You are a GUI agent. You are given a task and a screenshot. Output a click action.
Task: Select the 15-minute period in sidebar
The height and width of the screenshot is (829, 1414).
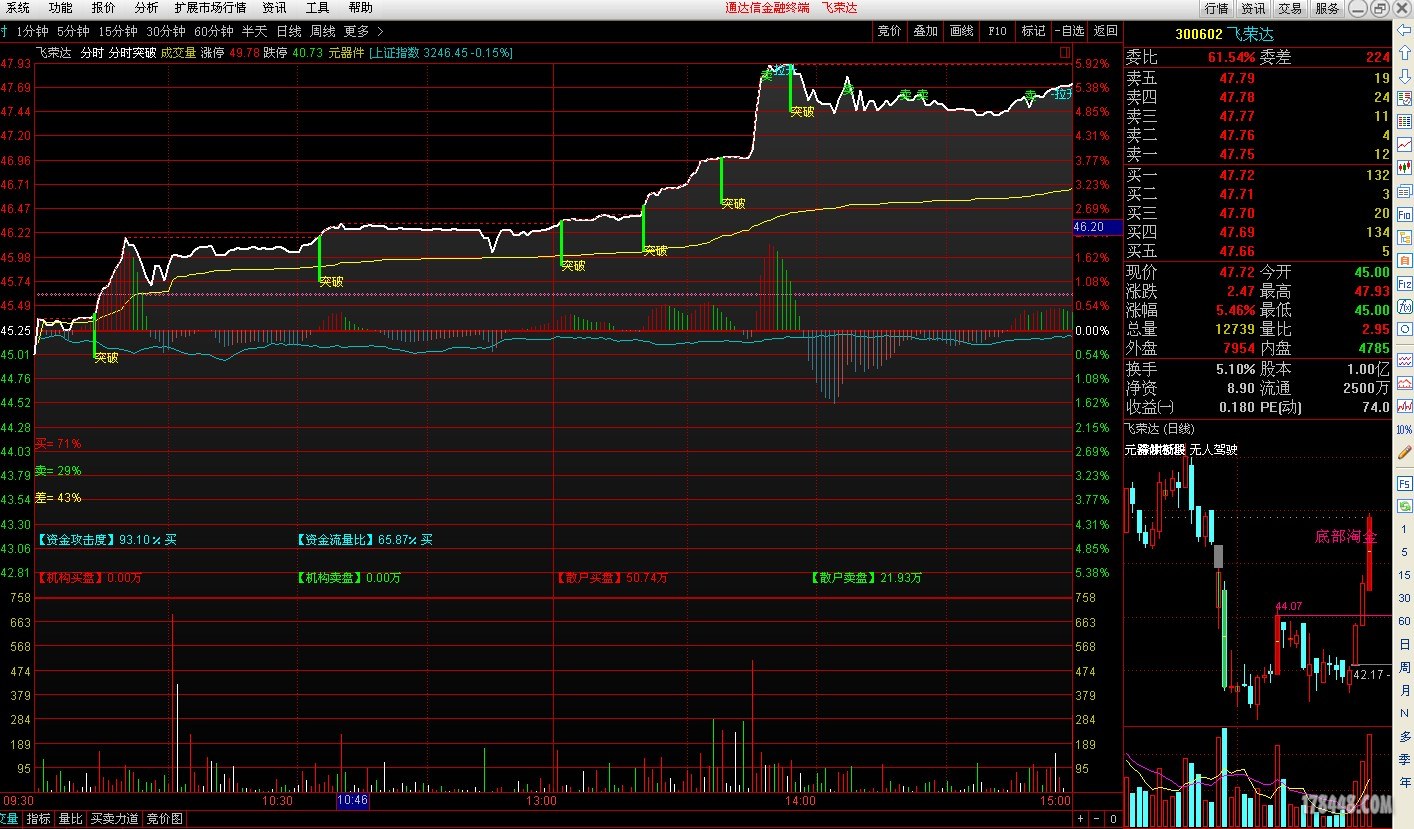pos(1404,574)
